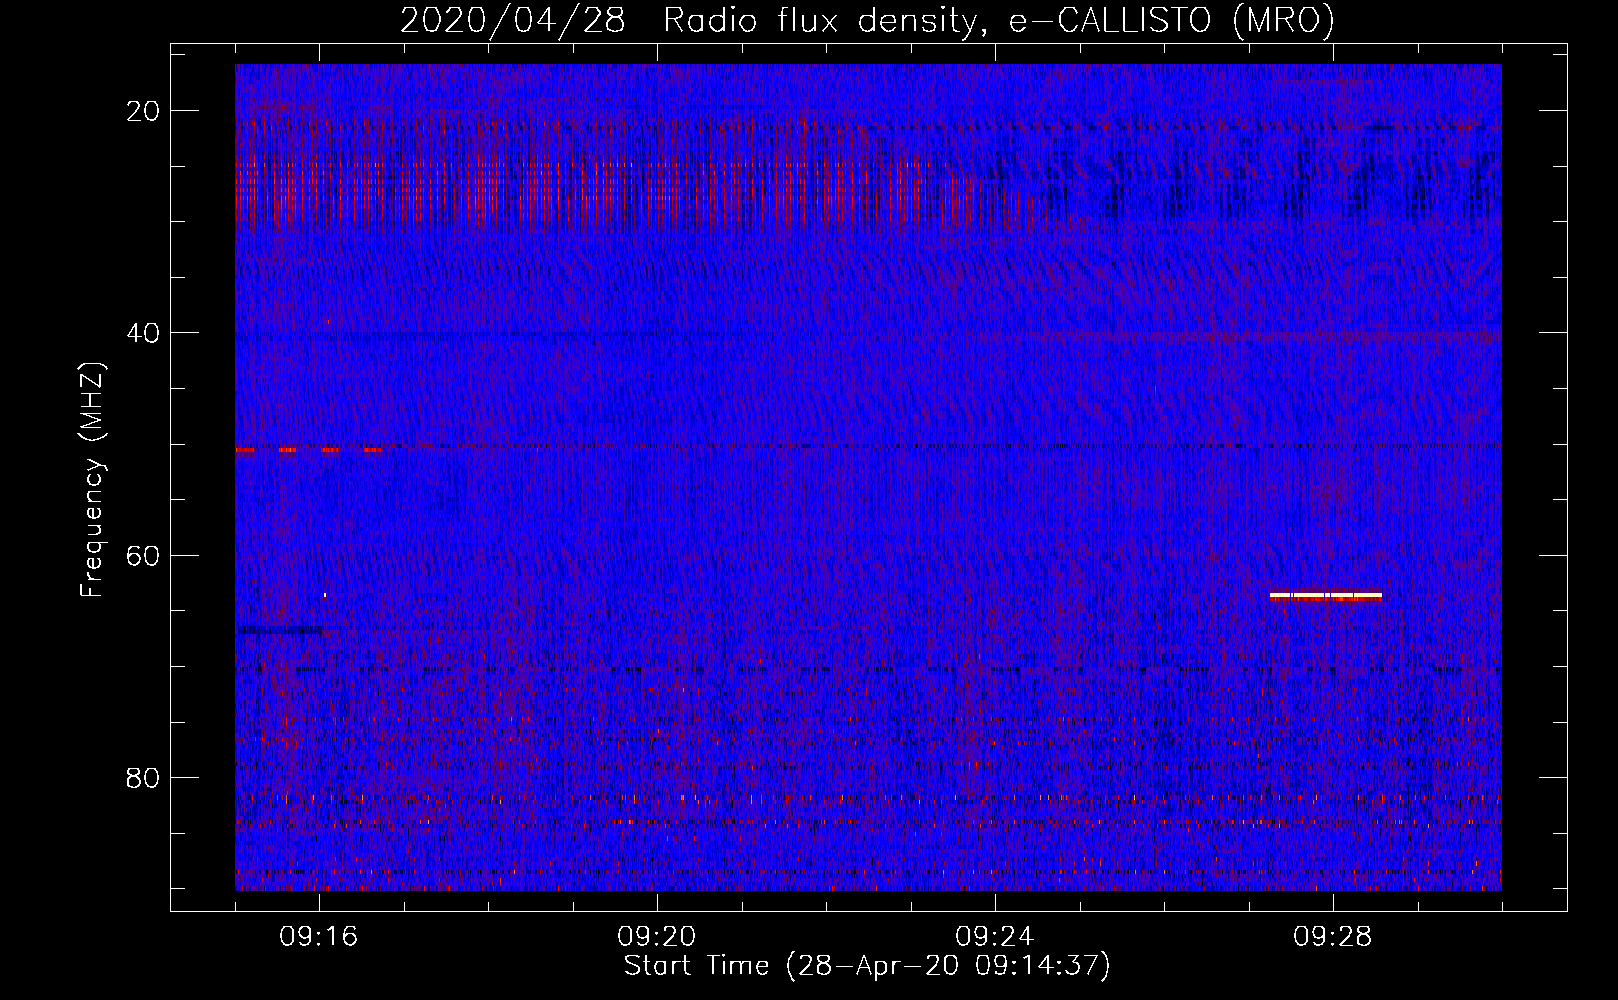Click the 'Frequency (MHZ)' axis label
This screenshot has width=1618, height=1000.
click(x=92, y=480)
